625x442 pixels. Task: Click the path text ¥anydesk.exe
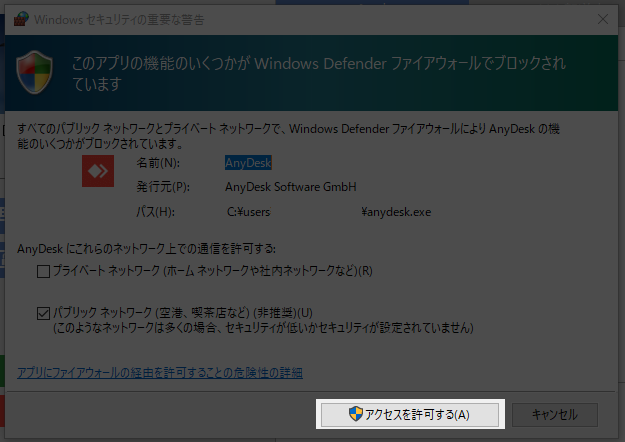point(396,212)
